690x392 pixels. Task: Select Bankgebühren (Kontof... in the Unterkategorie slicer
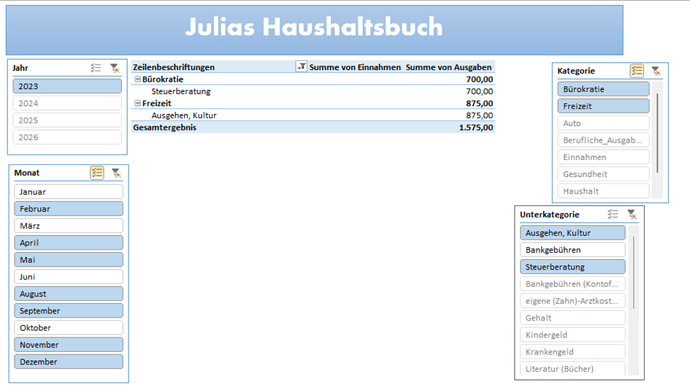click(x=573, y=284)
